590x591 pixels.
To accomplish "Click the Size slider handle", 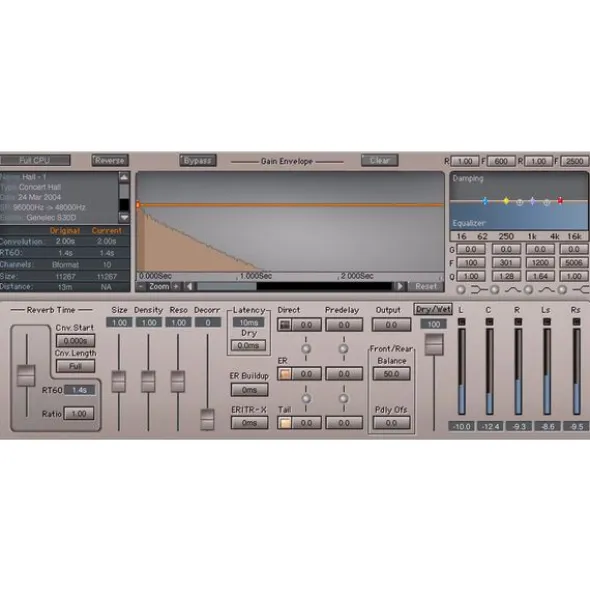I will [119, 381].
